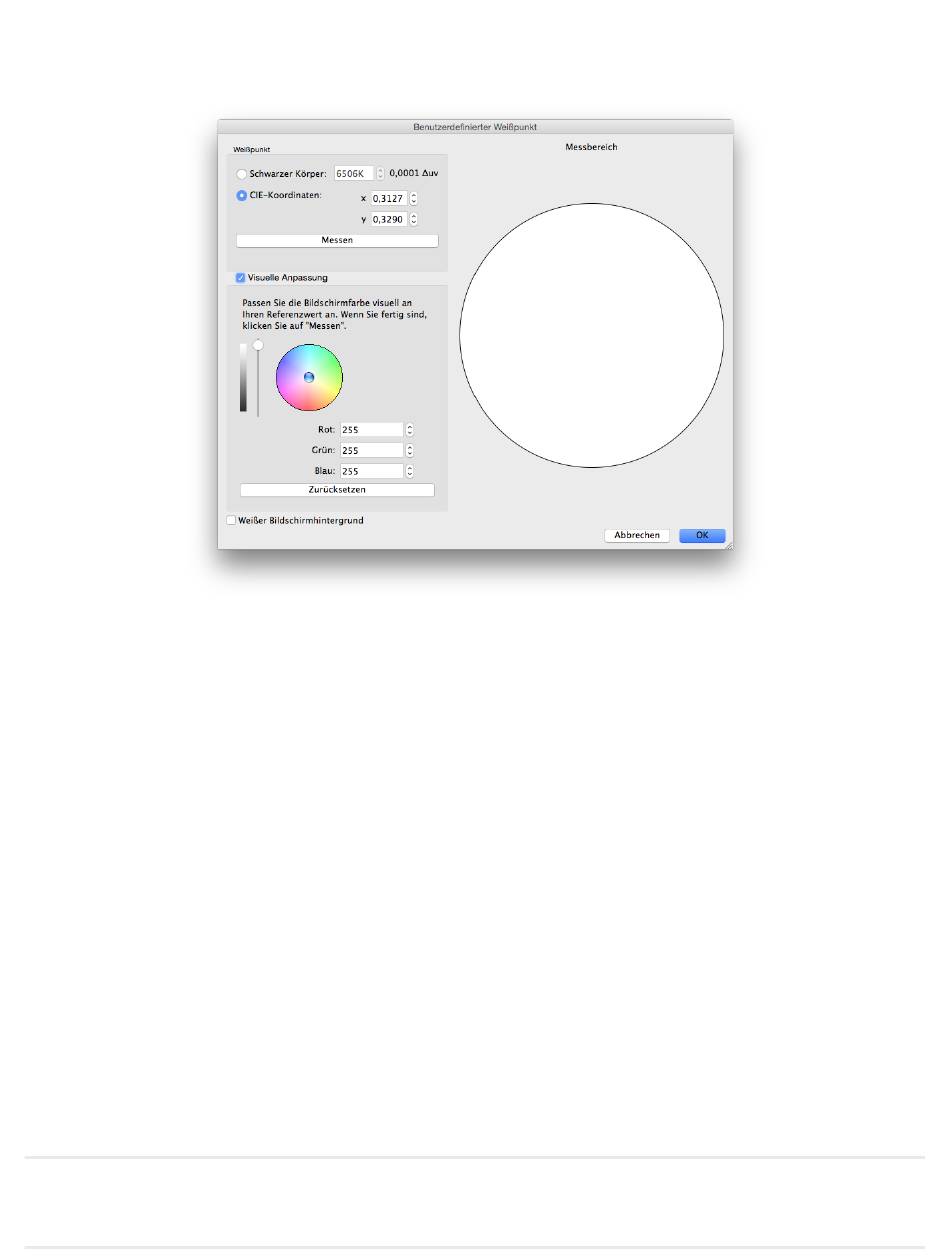Click the Abbrechen button
950x1260 pixels.
point(637,535)
